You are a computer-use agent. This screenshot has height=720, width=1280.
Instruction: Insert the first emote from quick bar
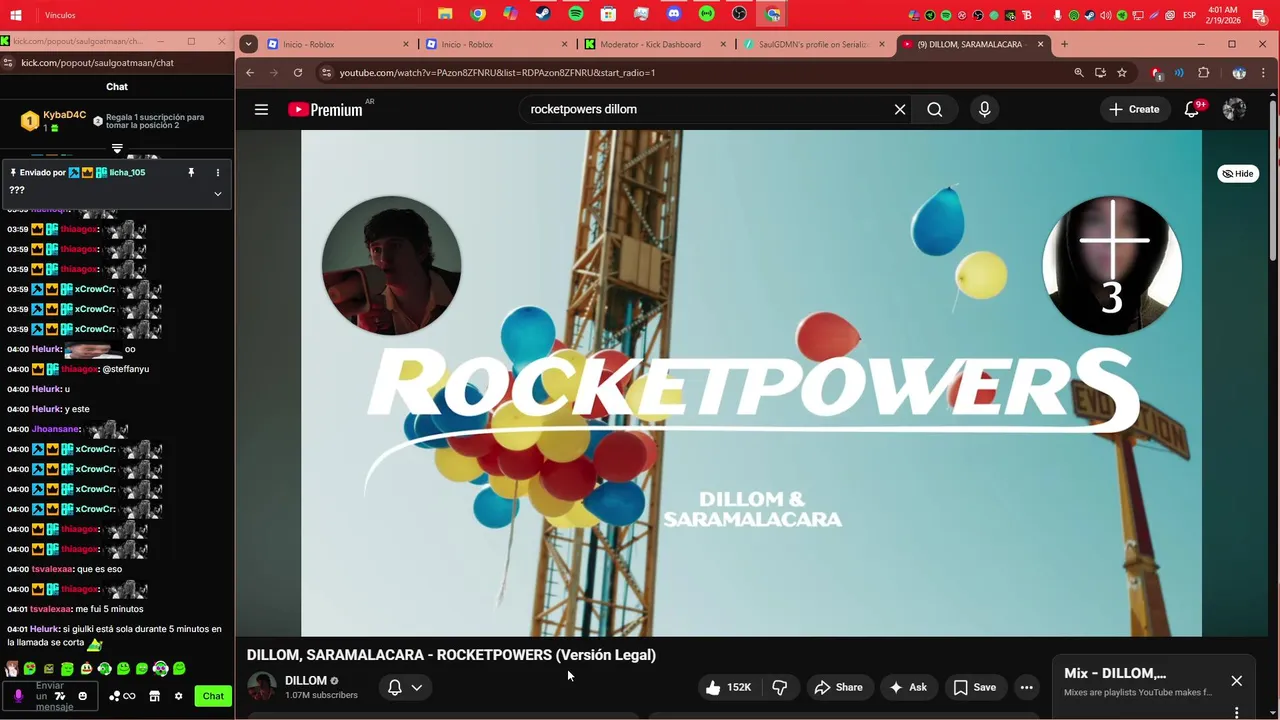[x=12, y=668]
